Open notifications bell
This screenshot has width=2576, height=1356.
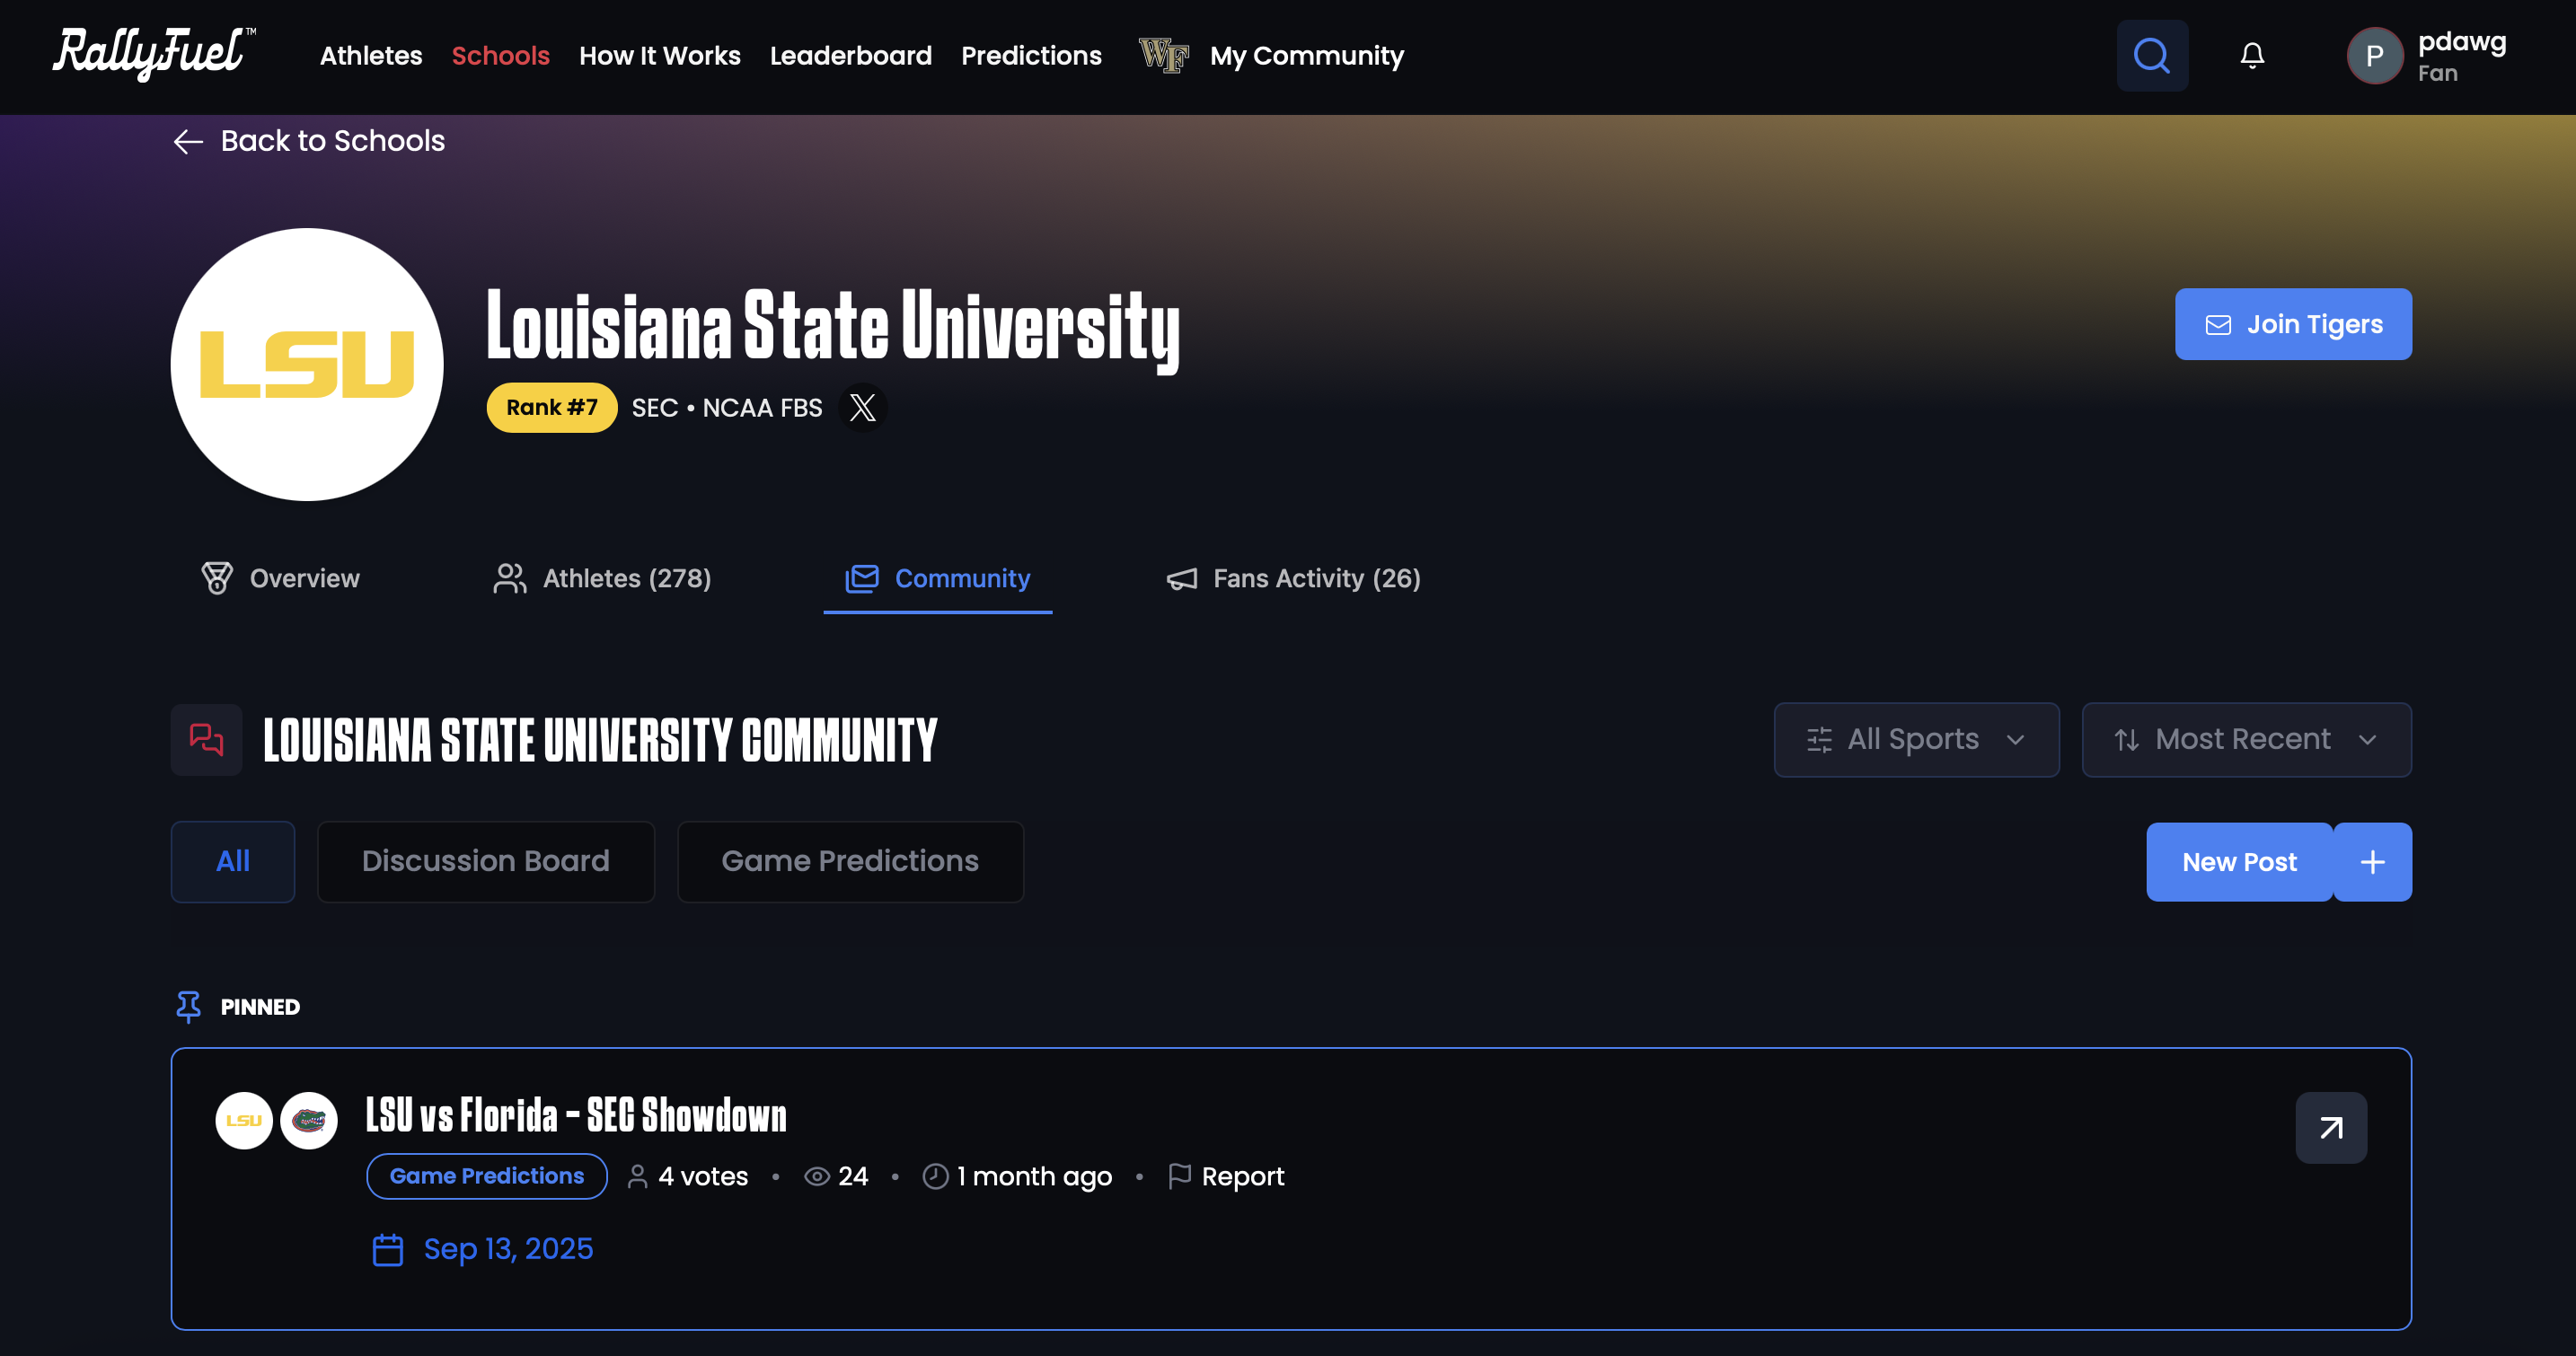point(2252,56)
